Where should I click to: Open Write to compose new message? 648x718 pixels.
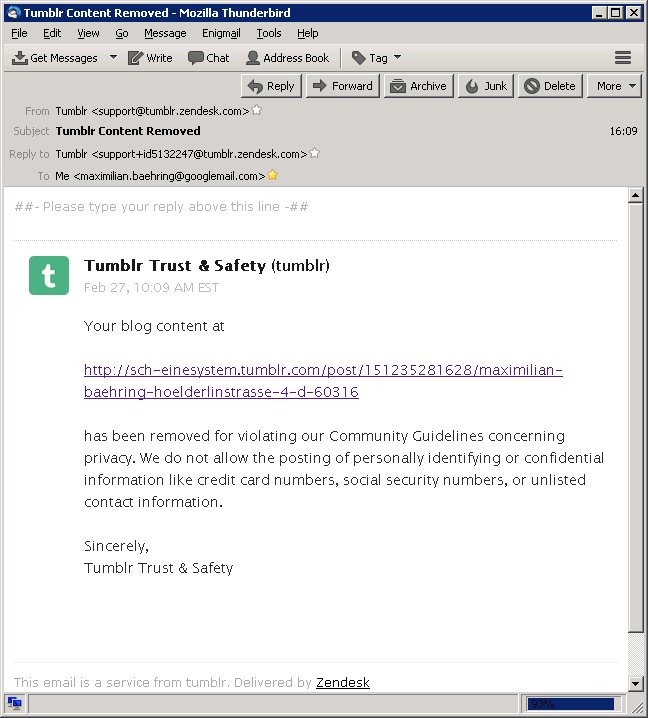[150, 58]
